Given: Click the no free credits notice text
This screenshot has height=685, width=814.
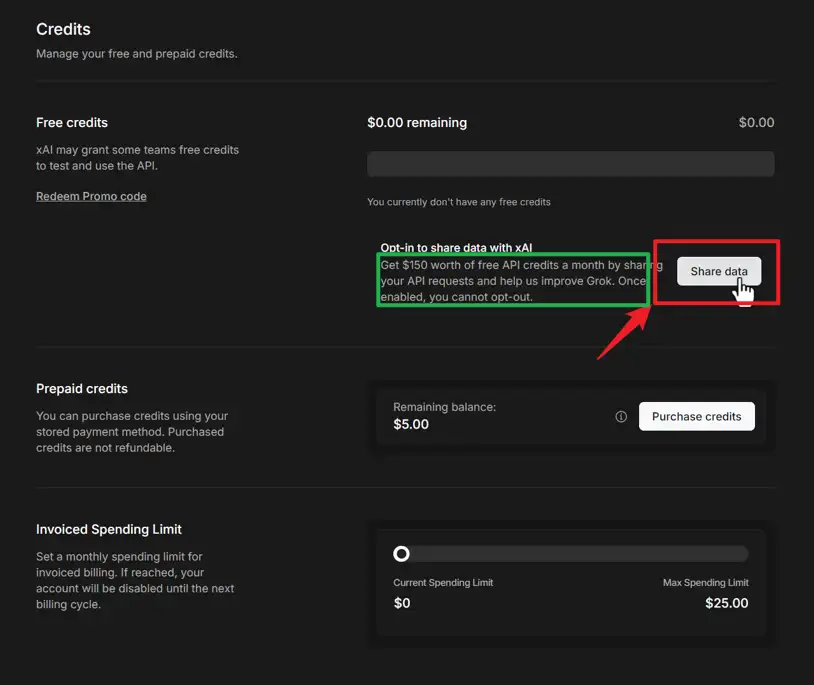Looking at the screenshot, I should (x=458, y=202).
